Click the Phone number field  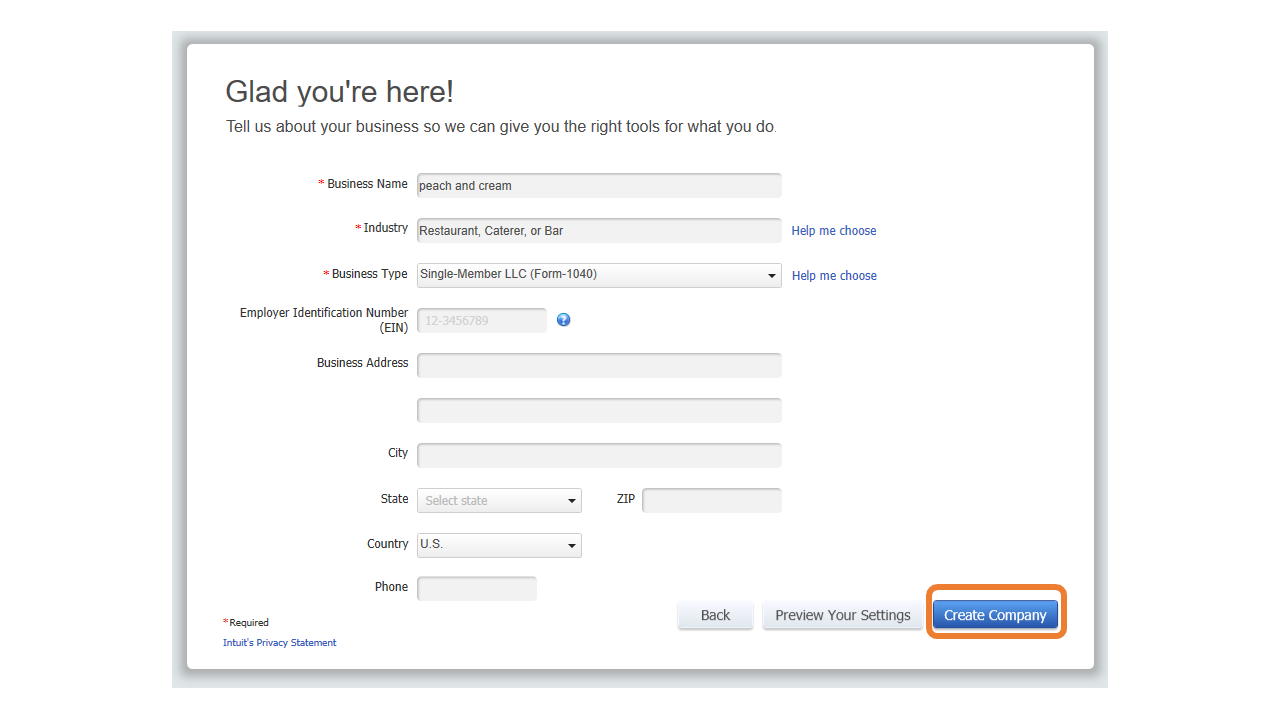point(476,588)
